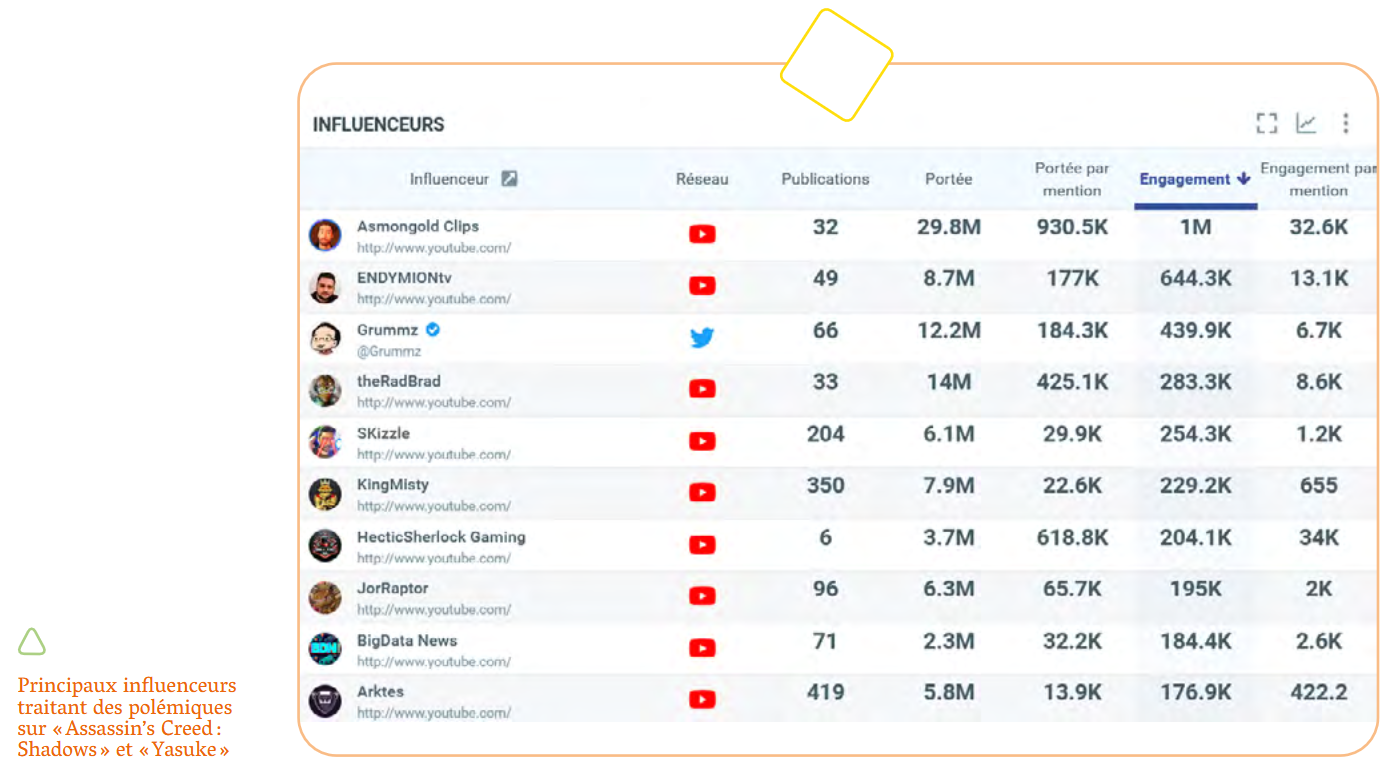Click BigData News avatar
Screen dimensions: 1398x772
point(325,649)
